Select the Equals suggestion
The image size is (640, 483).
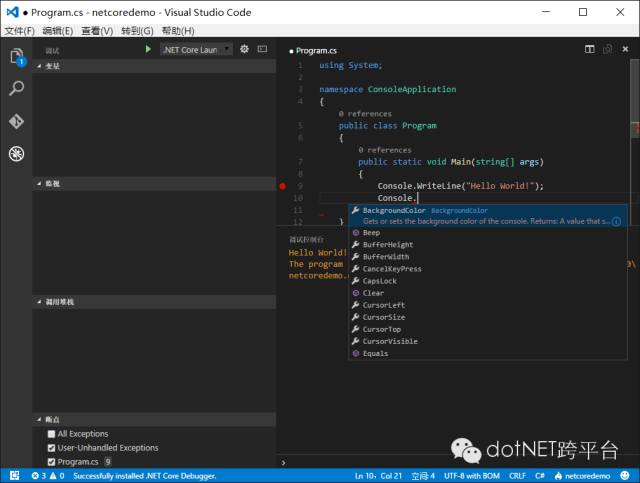tap(487, 353)
